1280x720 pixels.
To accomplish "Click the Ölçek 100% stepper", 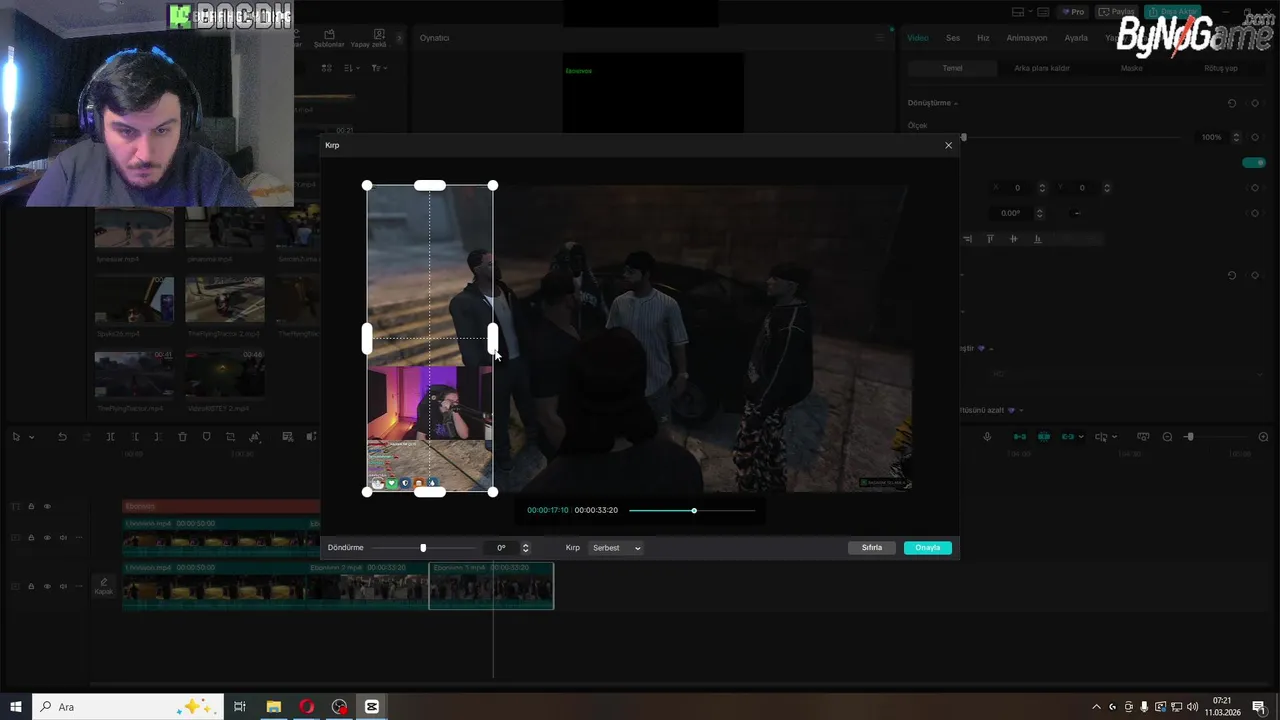I will [1236, 137].
